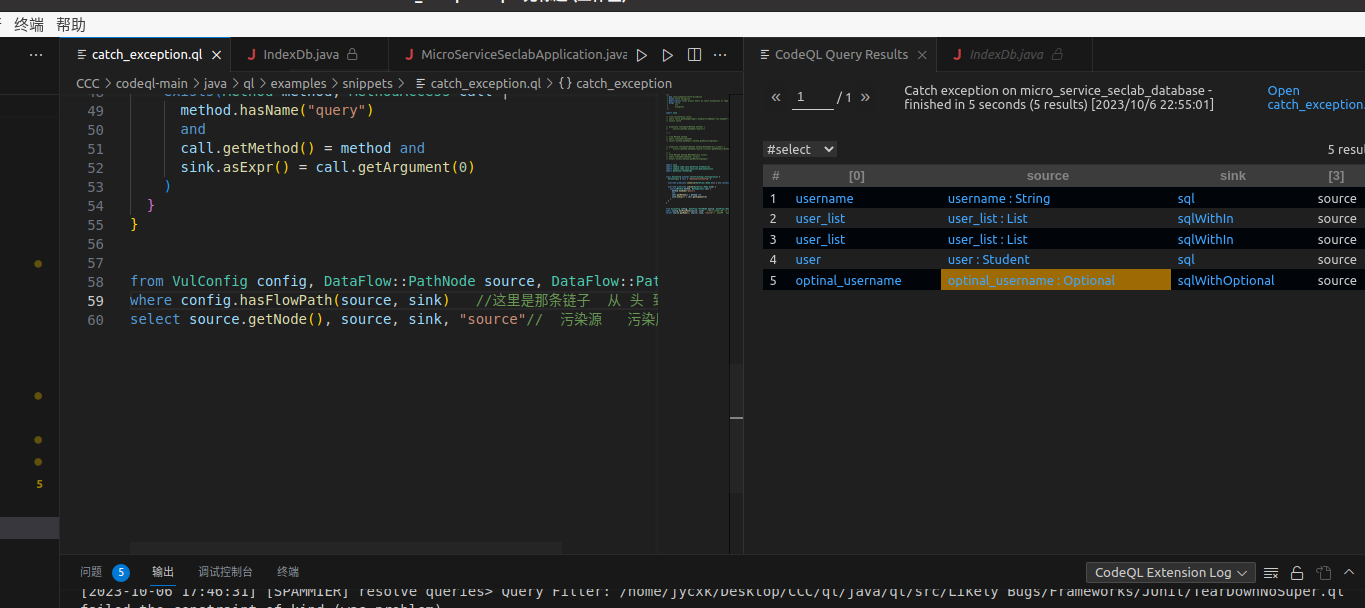
Task: Click the sqlWithOptional sink link
Action: (1225, 281)
